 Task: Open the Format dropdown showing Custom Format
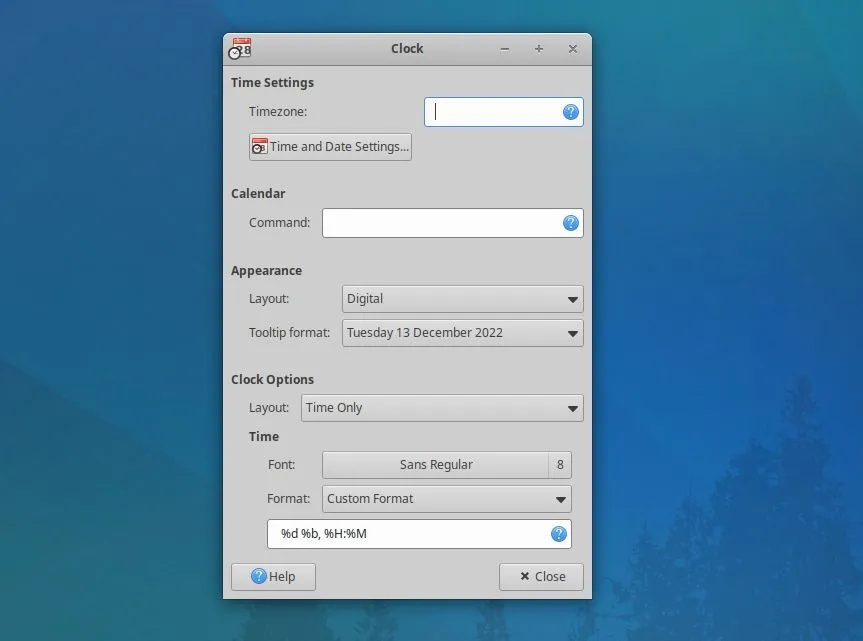point(445,498)
